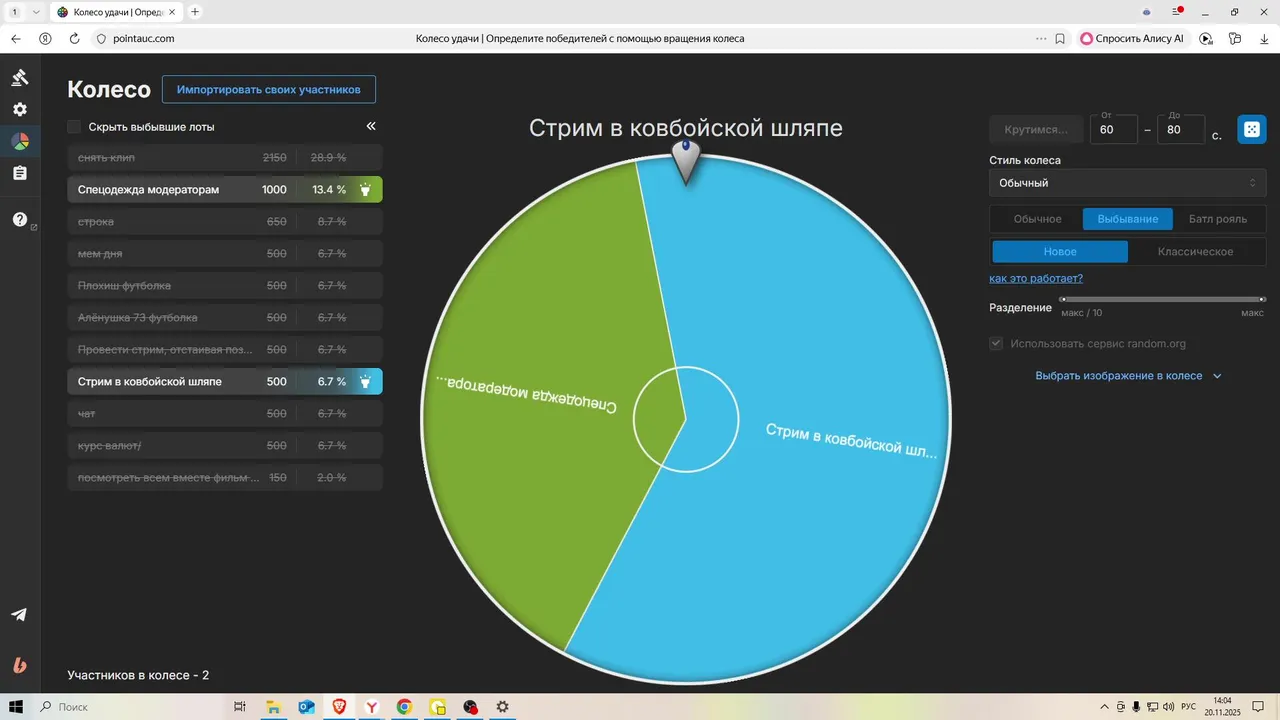Close the Колесо удачи tab

[x=173, y=12]
